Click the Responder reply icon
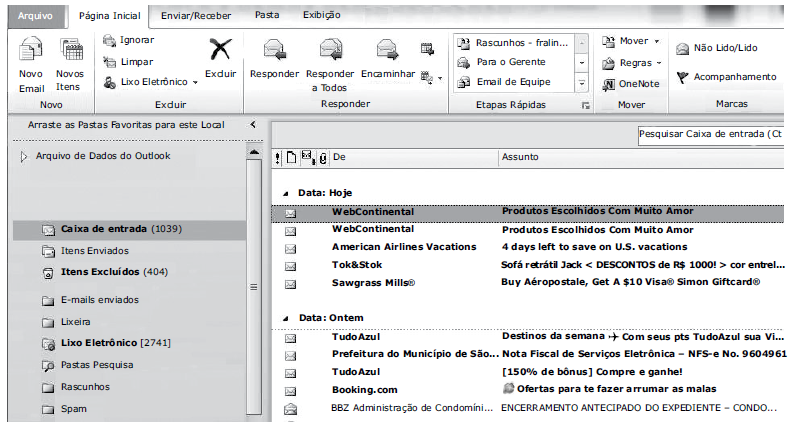The width and height of the screenshot is (791, 430). (273, 51)
